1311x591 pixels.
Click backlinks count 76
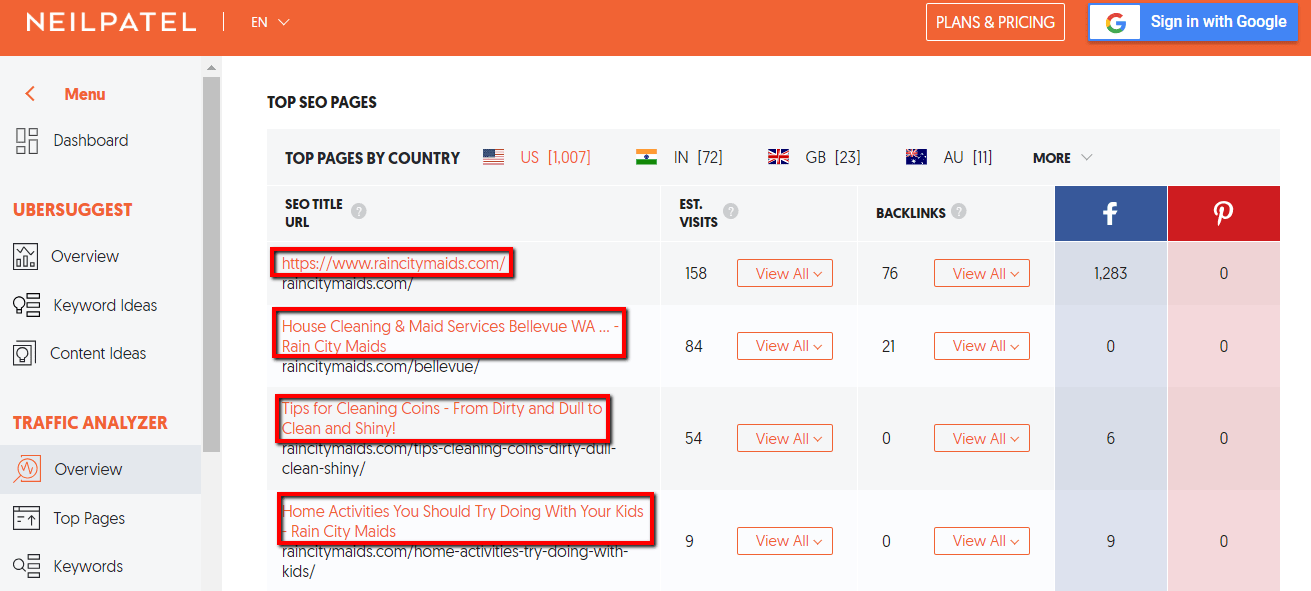click(x=890, y=273)
